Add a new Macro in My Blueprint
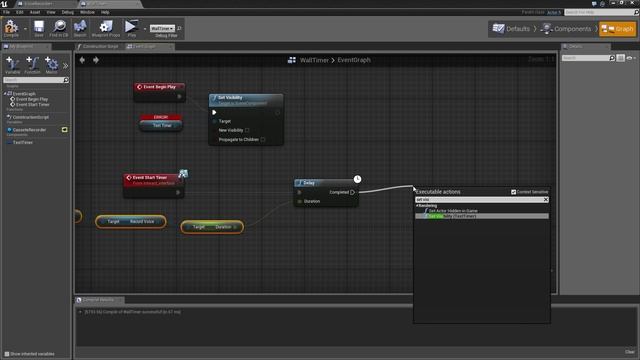640x360 pixels. click(x=51, y=65)
